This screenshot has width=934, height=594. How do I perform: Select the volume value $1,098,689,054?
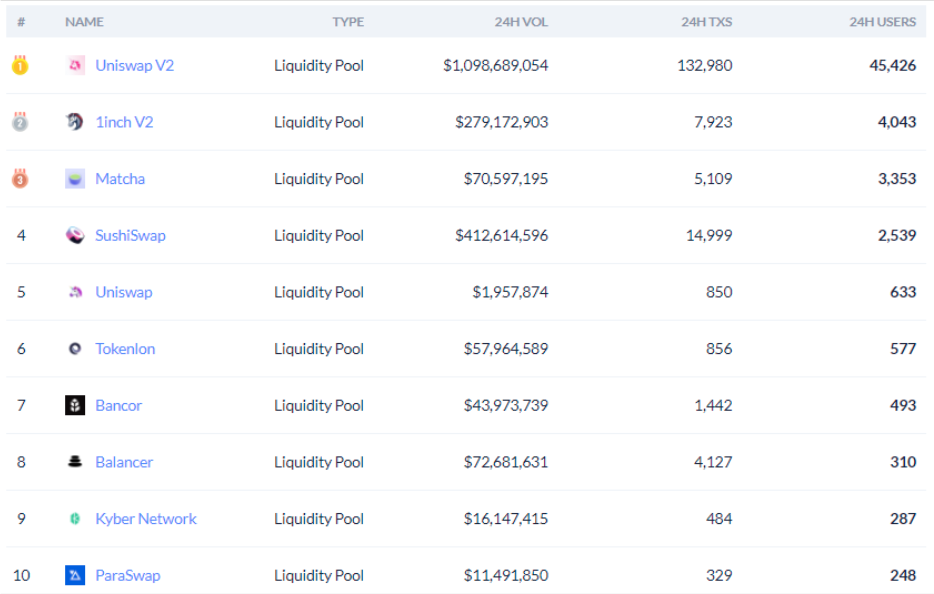495,66
